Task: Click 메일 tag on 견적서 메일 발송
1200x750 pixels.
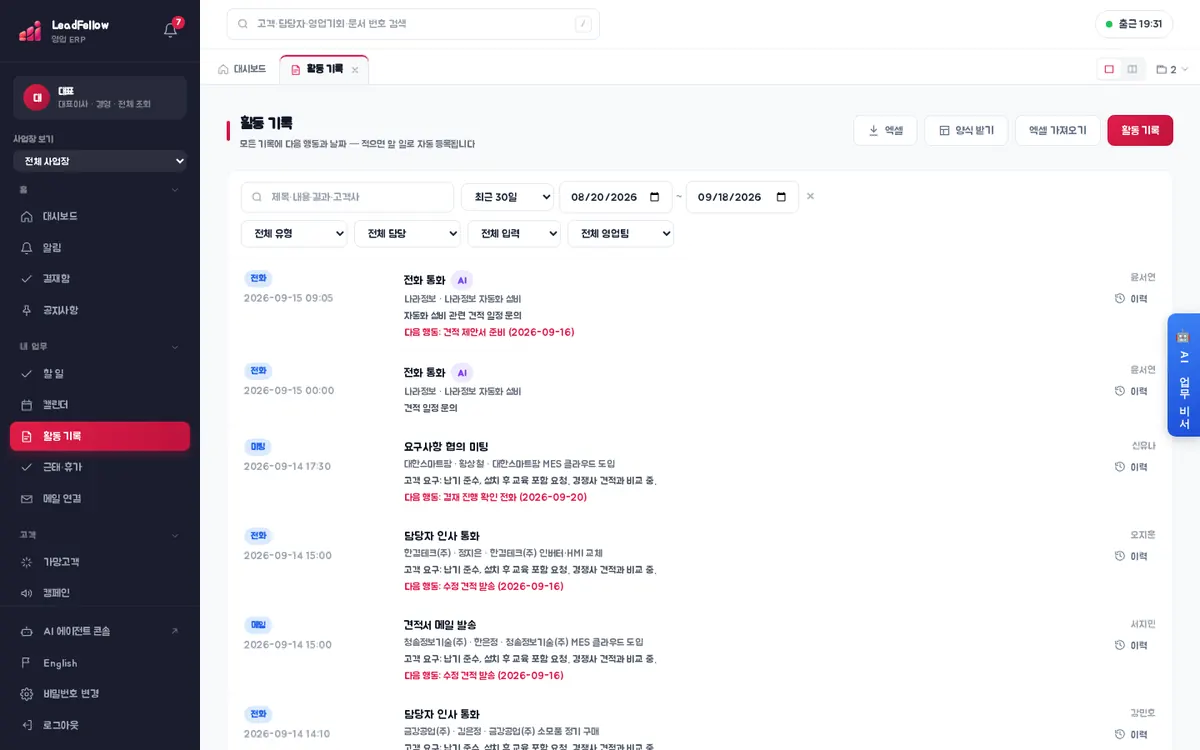Action: point(258,625)
